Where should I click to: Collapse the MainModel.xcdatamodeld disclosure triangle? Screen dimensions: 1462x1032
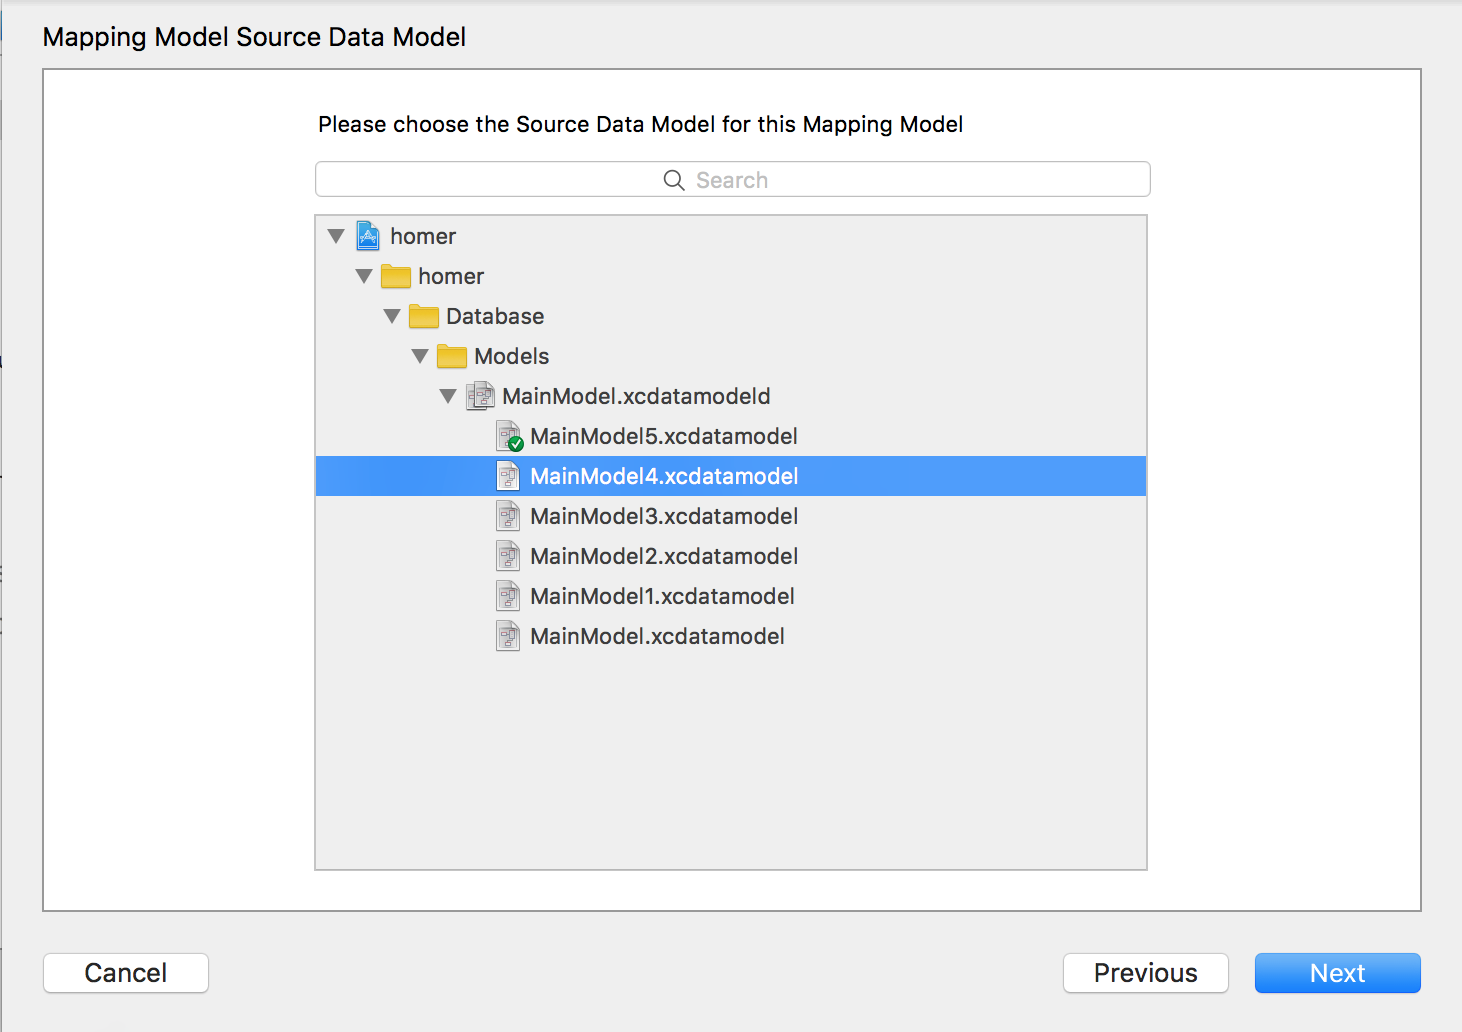[448, 396]
